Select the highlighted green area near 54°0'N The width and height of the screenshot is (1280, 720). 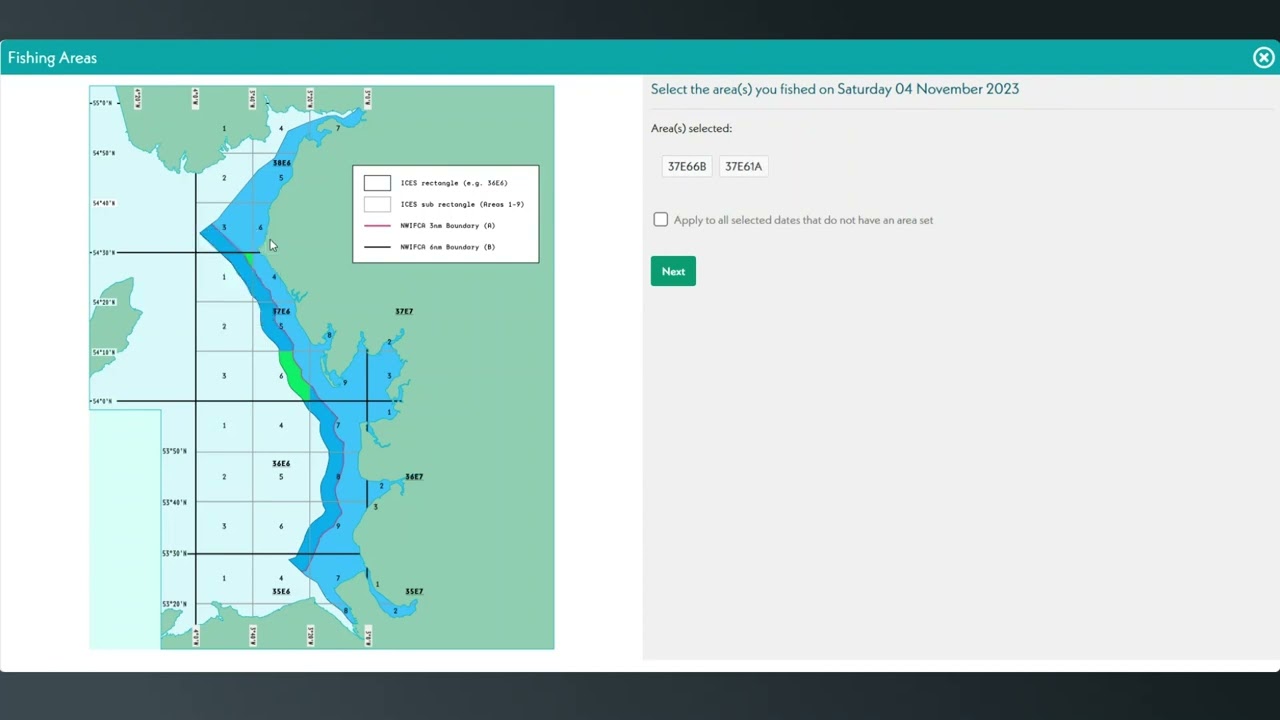pyautogui.click(x=294, y=375)
